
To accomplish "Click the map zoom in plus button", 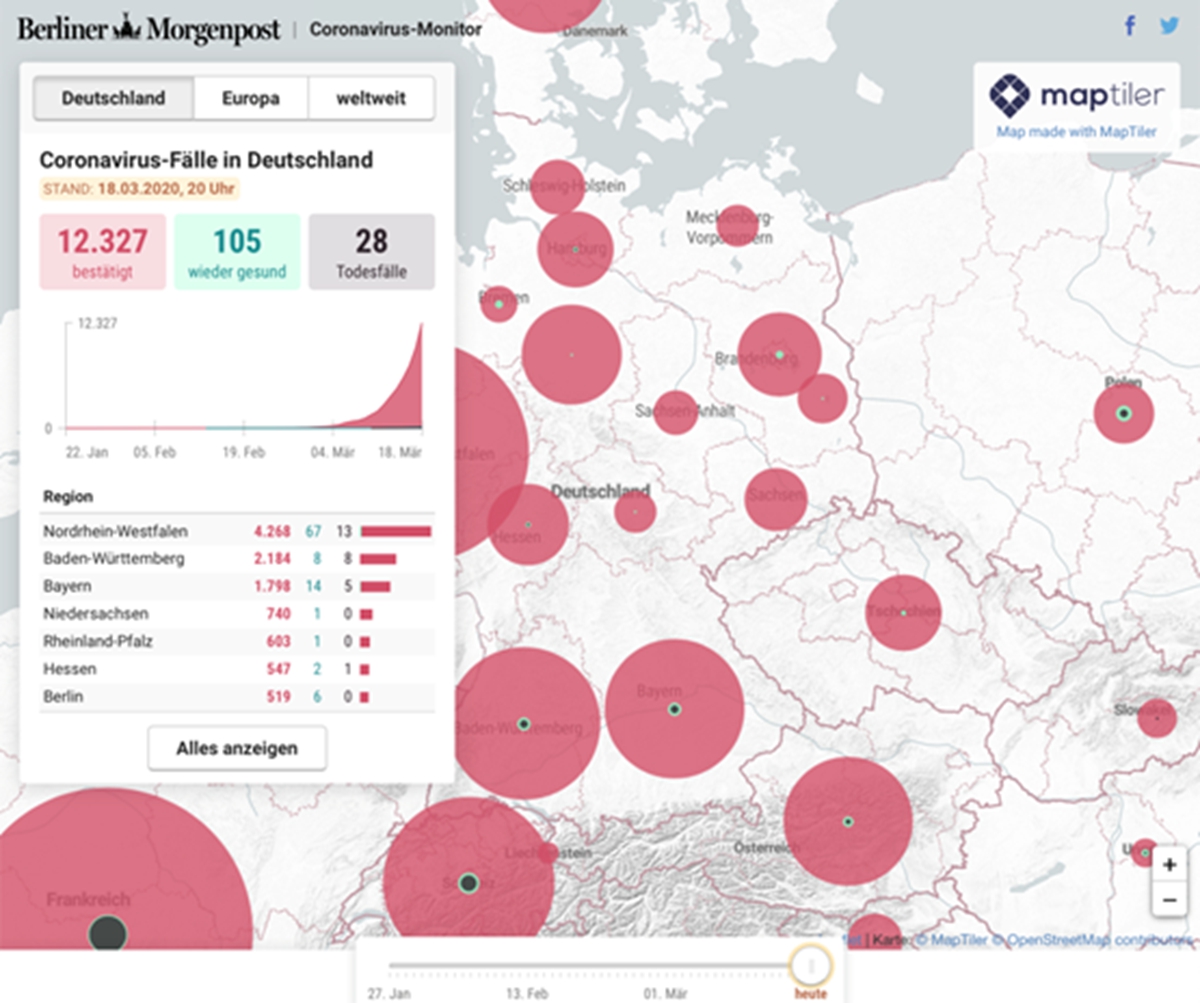I will [x=1170, y=863].
